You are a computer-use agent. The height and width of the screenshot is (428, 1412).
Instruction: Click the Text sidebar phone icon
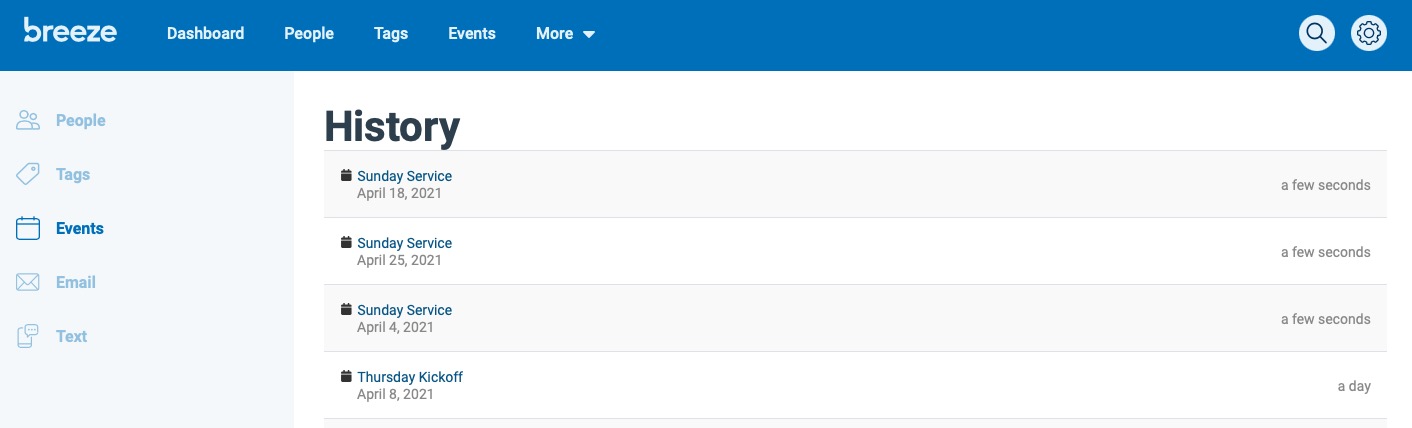(28, 337)
